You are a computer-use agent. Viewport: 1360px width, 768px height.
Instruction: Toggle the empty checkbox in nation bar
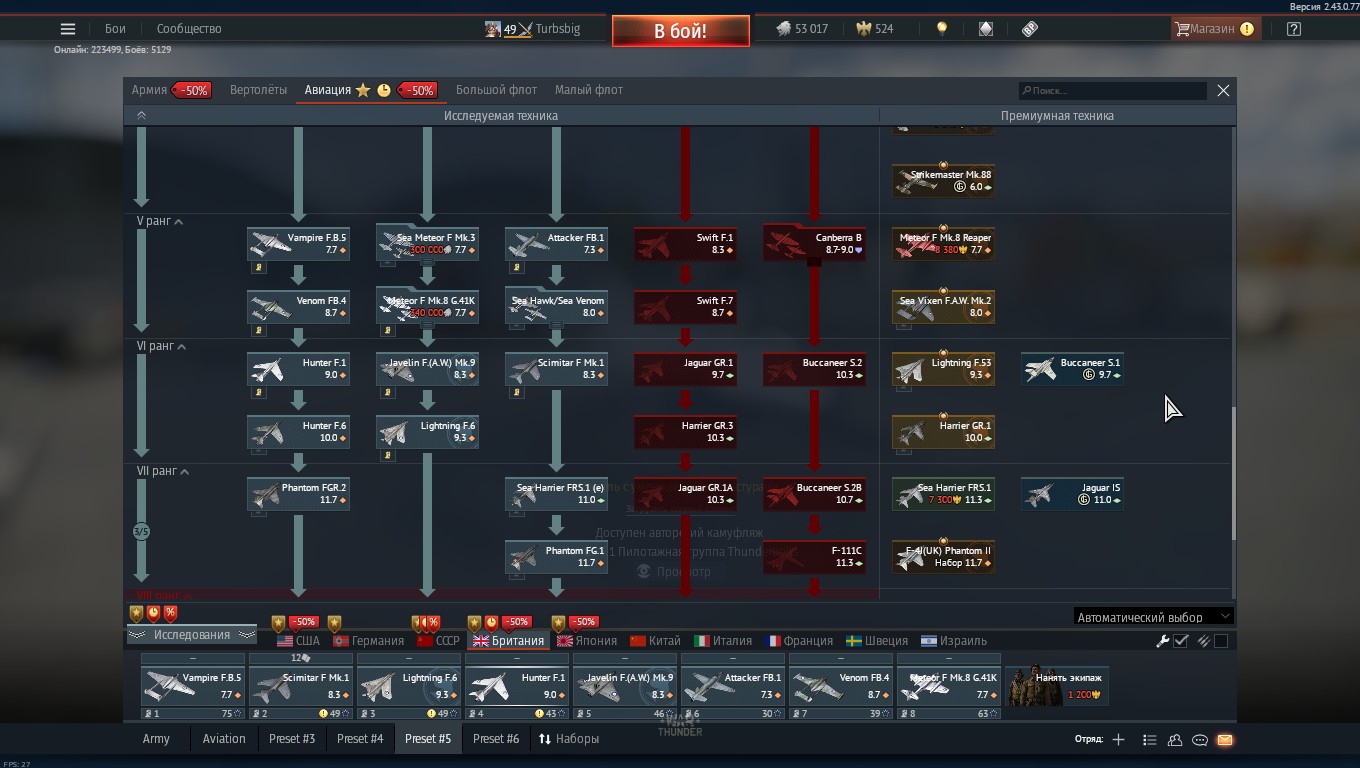coord(1221,641)
